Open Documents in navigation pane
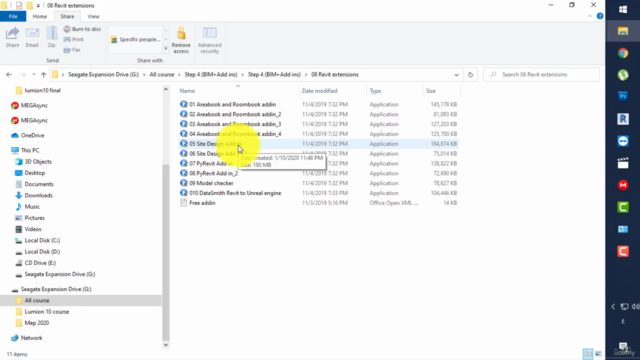The height and width of the screenshot is (360, 640). point(39,184)
